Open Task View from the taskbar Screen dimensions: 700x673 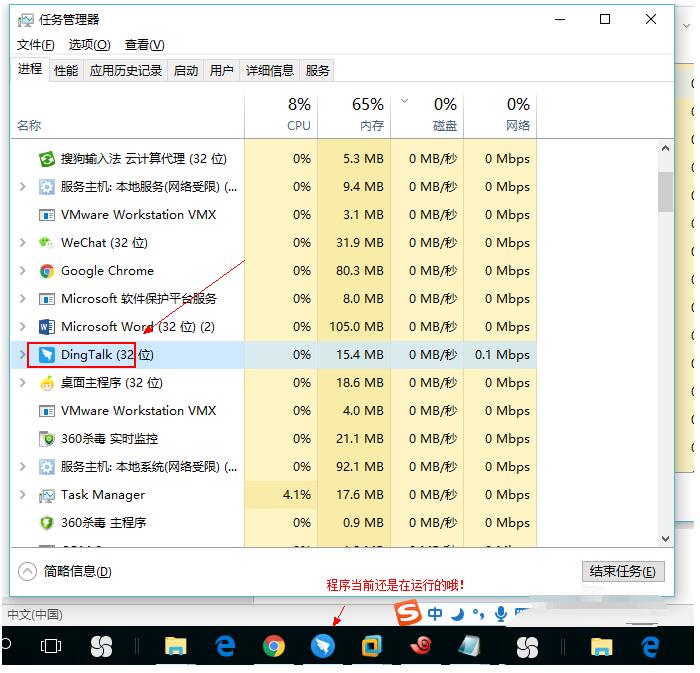(50, 646)
